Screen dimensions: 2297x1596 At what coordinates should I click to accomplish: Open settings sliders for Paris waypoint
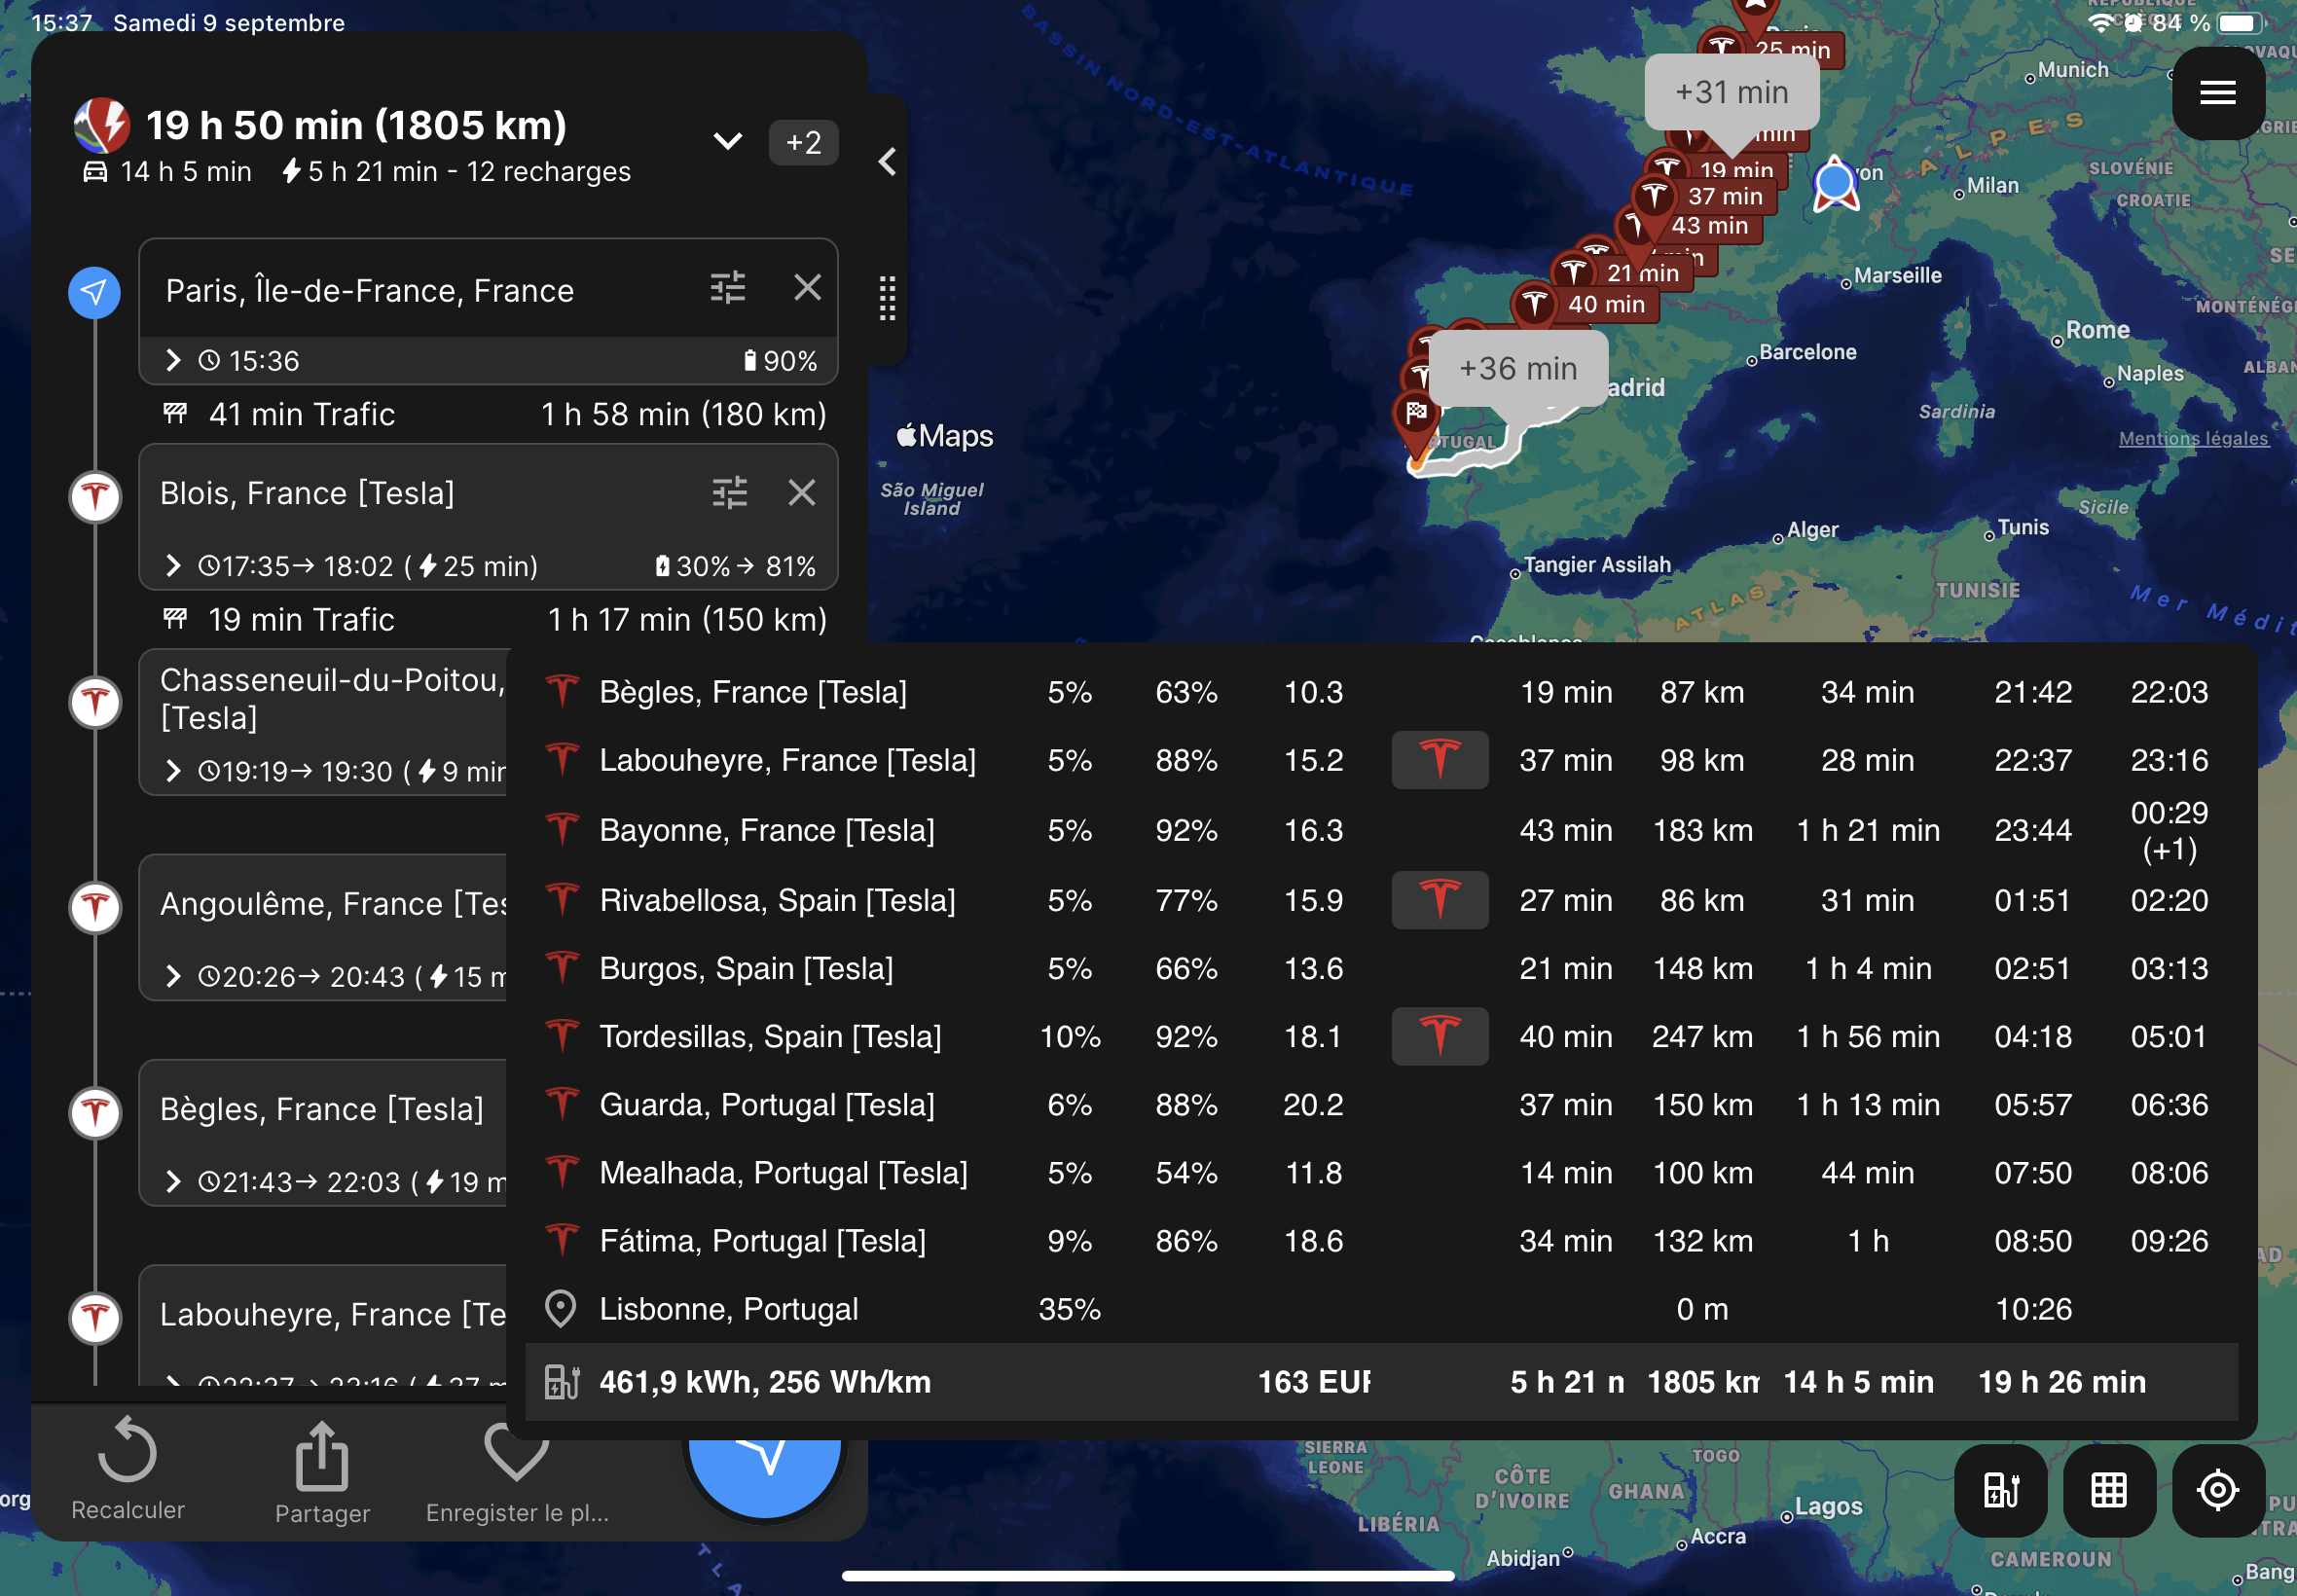727,288
